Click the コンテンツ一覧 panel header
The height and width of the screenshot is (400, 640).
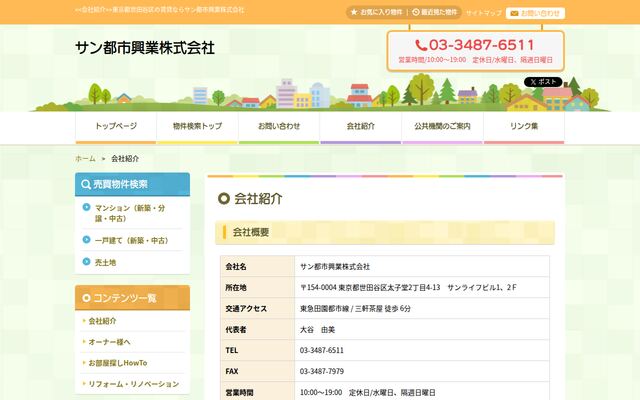[x=133, y=298]
